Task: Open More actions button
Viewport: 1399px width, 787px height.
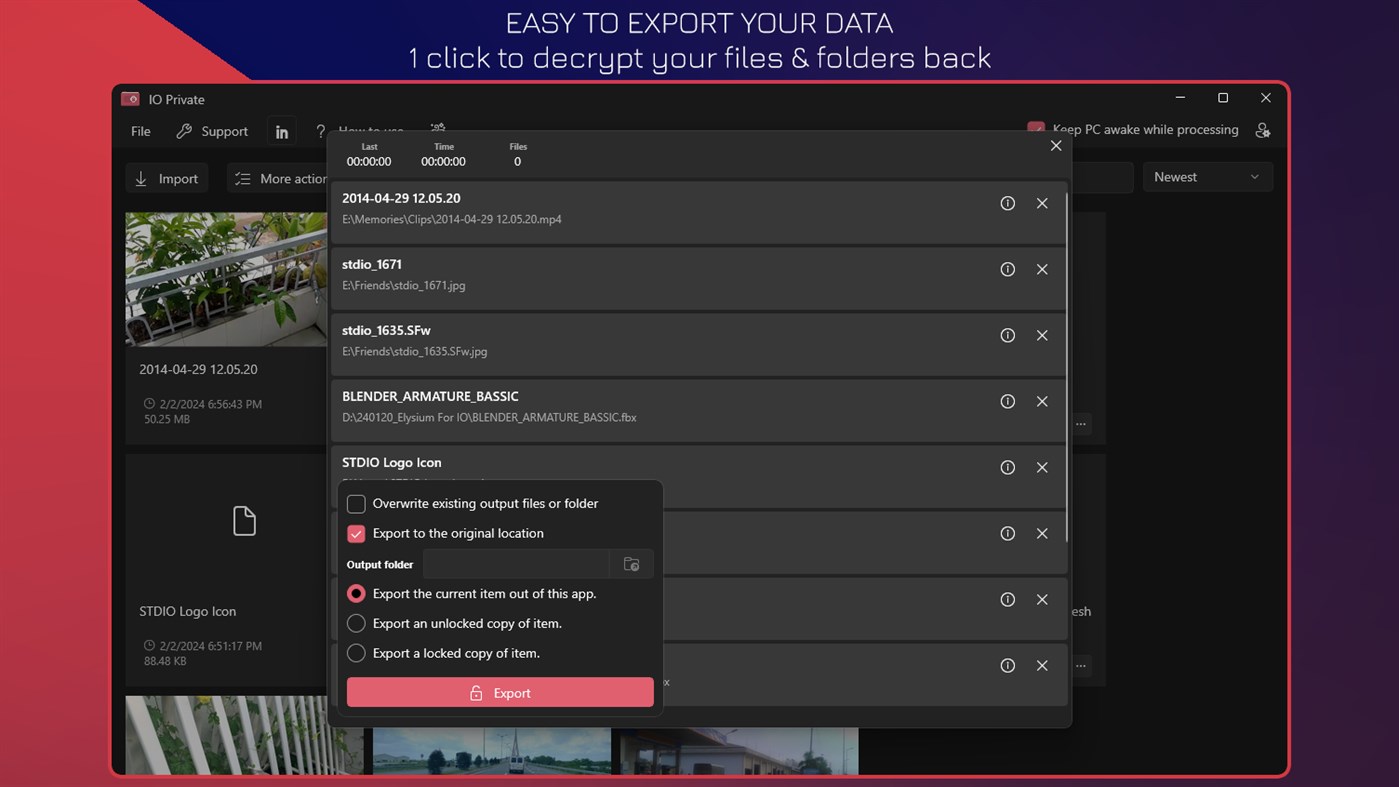Action: 280,178
